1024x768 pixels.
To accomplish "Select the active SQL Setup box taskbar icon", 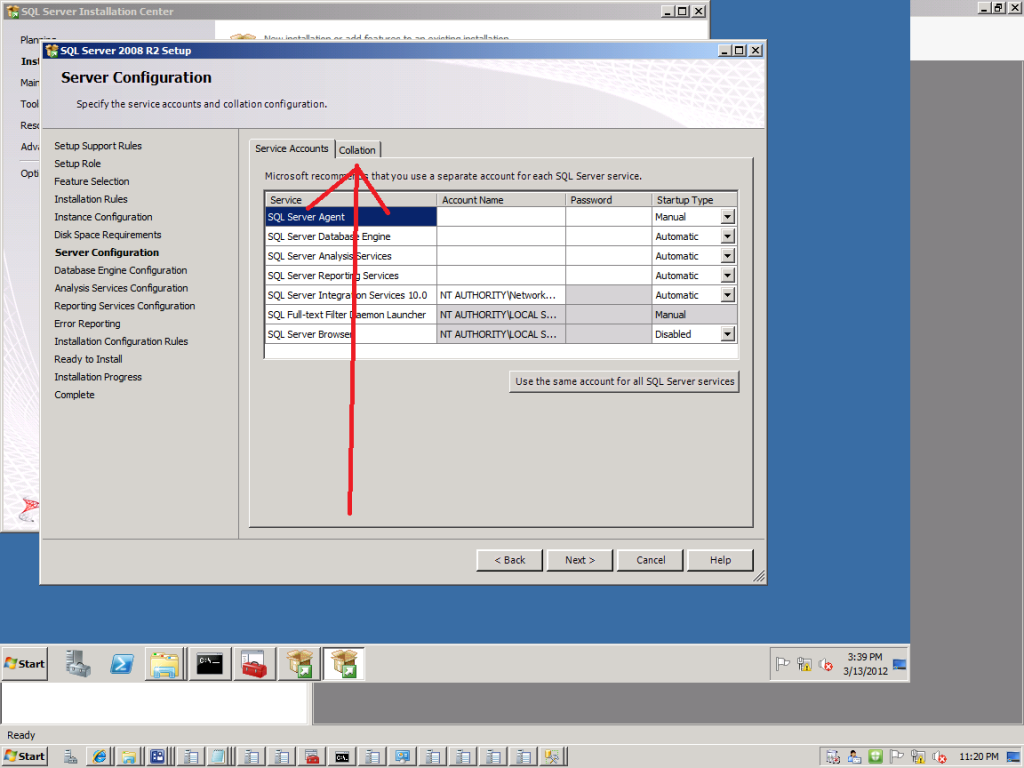I will point(344,664).
